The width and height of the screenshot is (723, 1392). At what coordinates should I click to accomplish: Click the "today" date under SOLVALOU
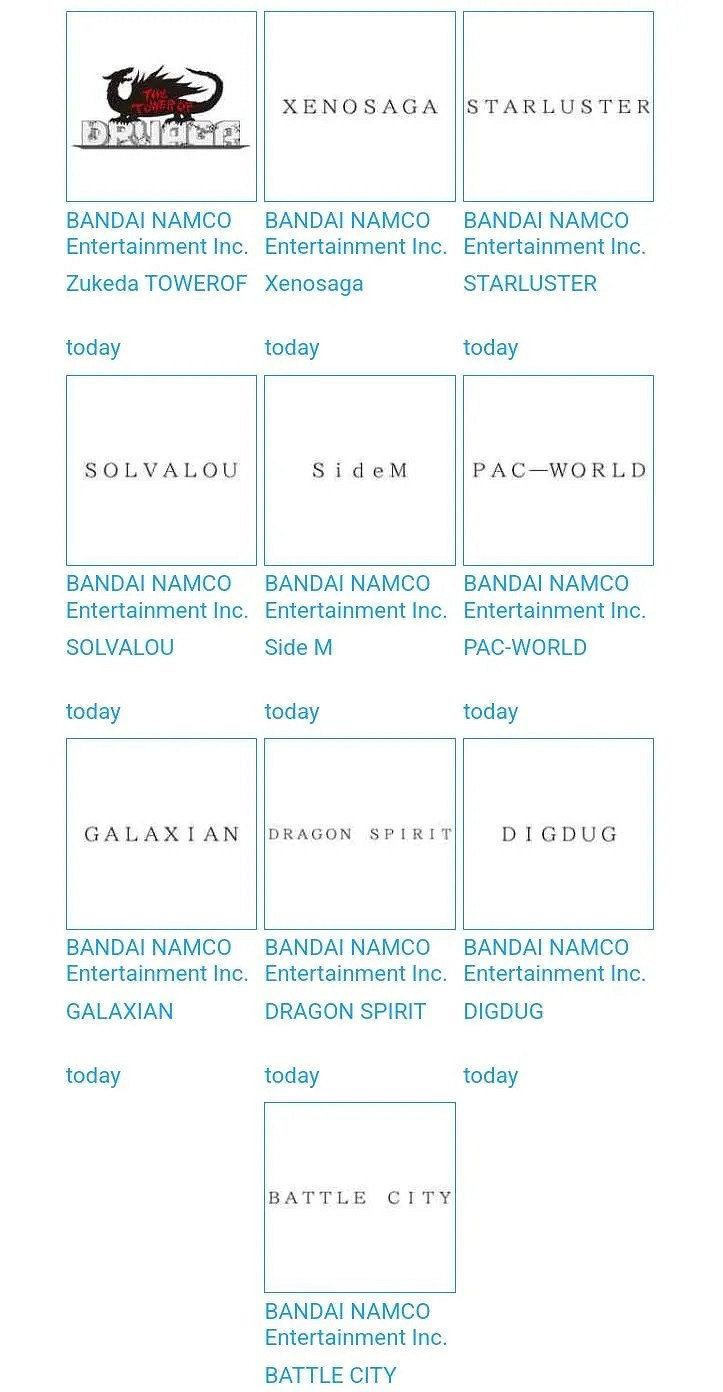(x=93, y=712)
